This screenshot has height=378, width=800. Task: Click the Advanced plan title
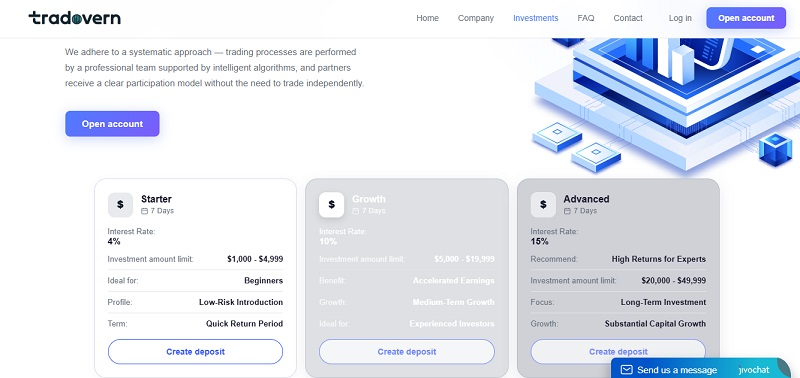point(586,199)
